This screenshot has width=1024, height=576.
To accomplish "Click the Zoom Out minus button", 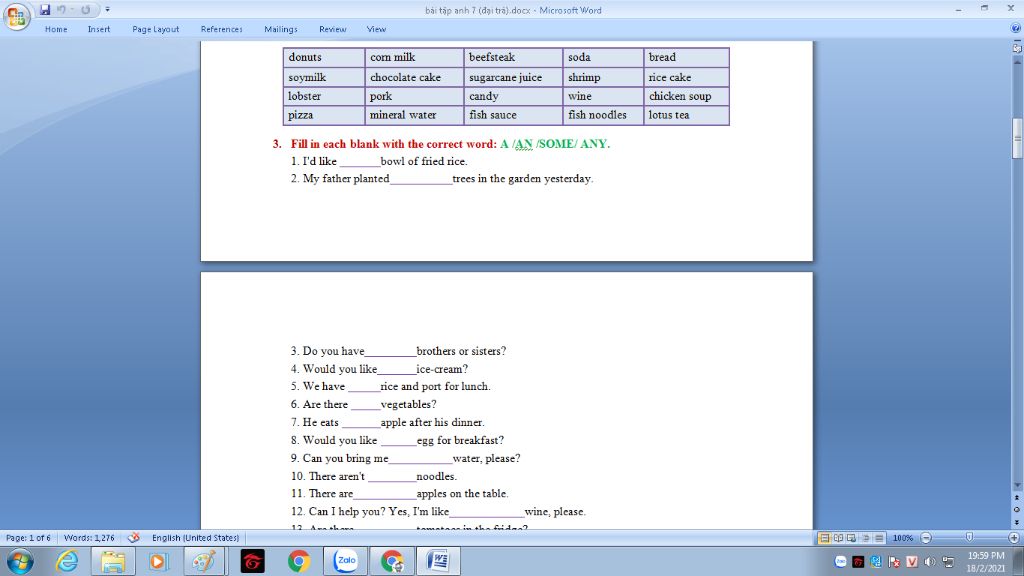I will (x=925, y=538).
